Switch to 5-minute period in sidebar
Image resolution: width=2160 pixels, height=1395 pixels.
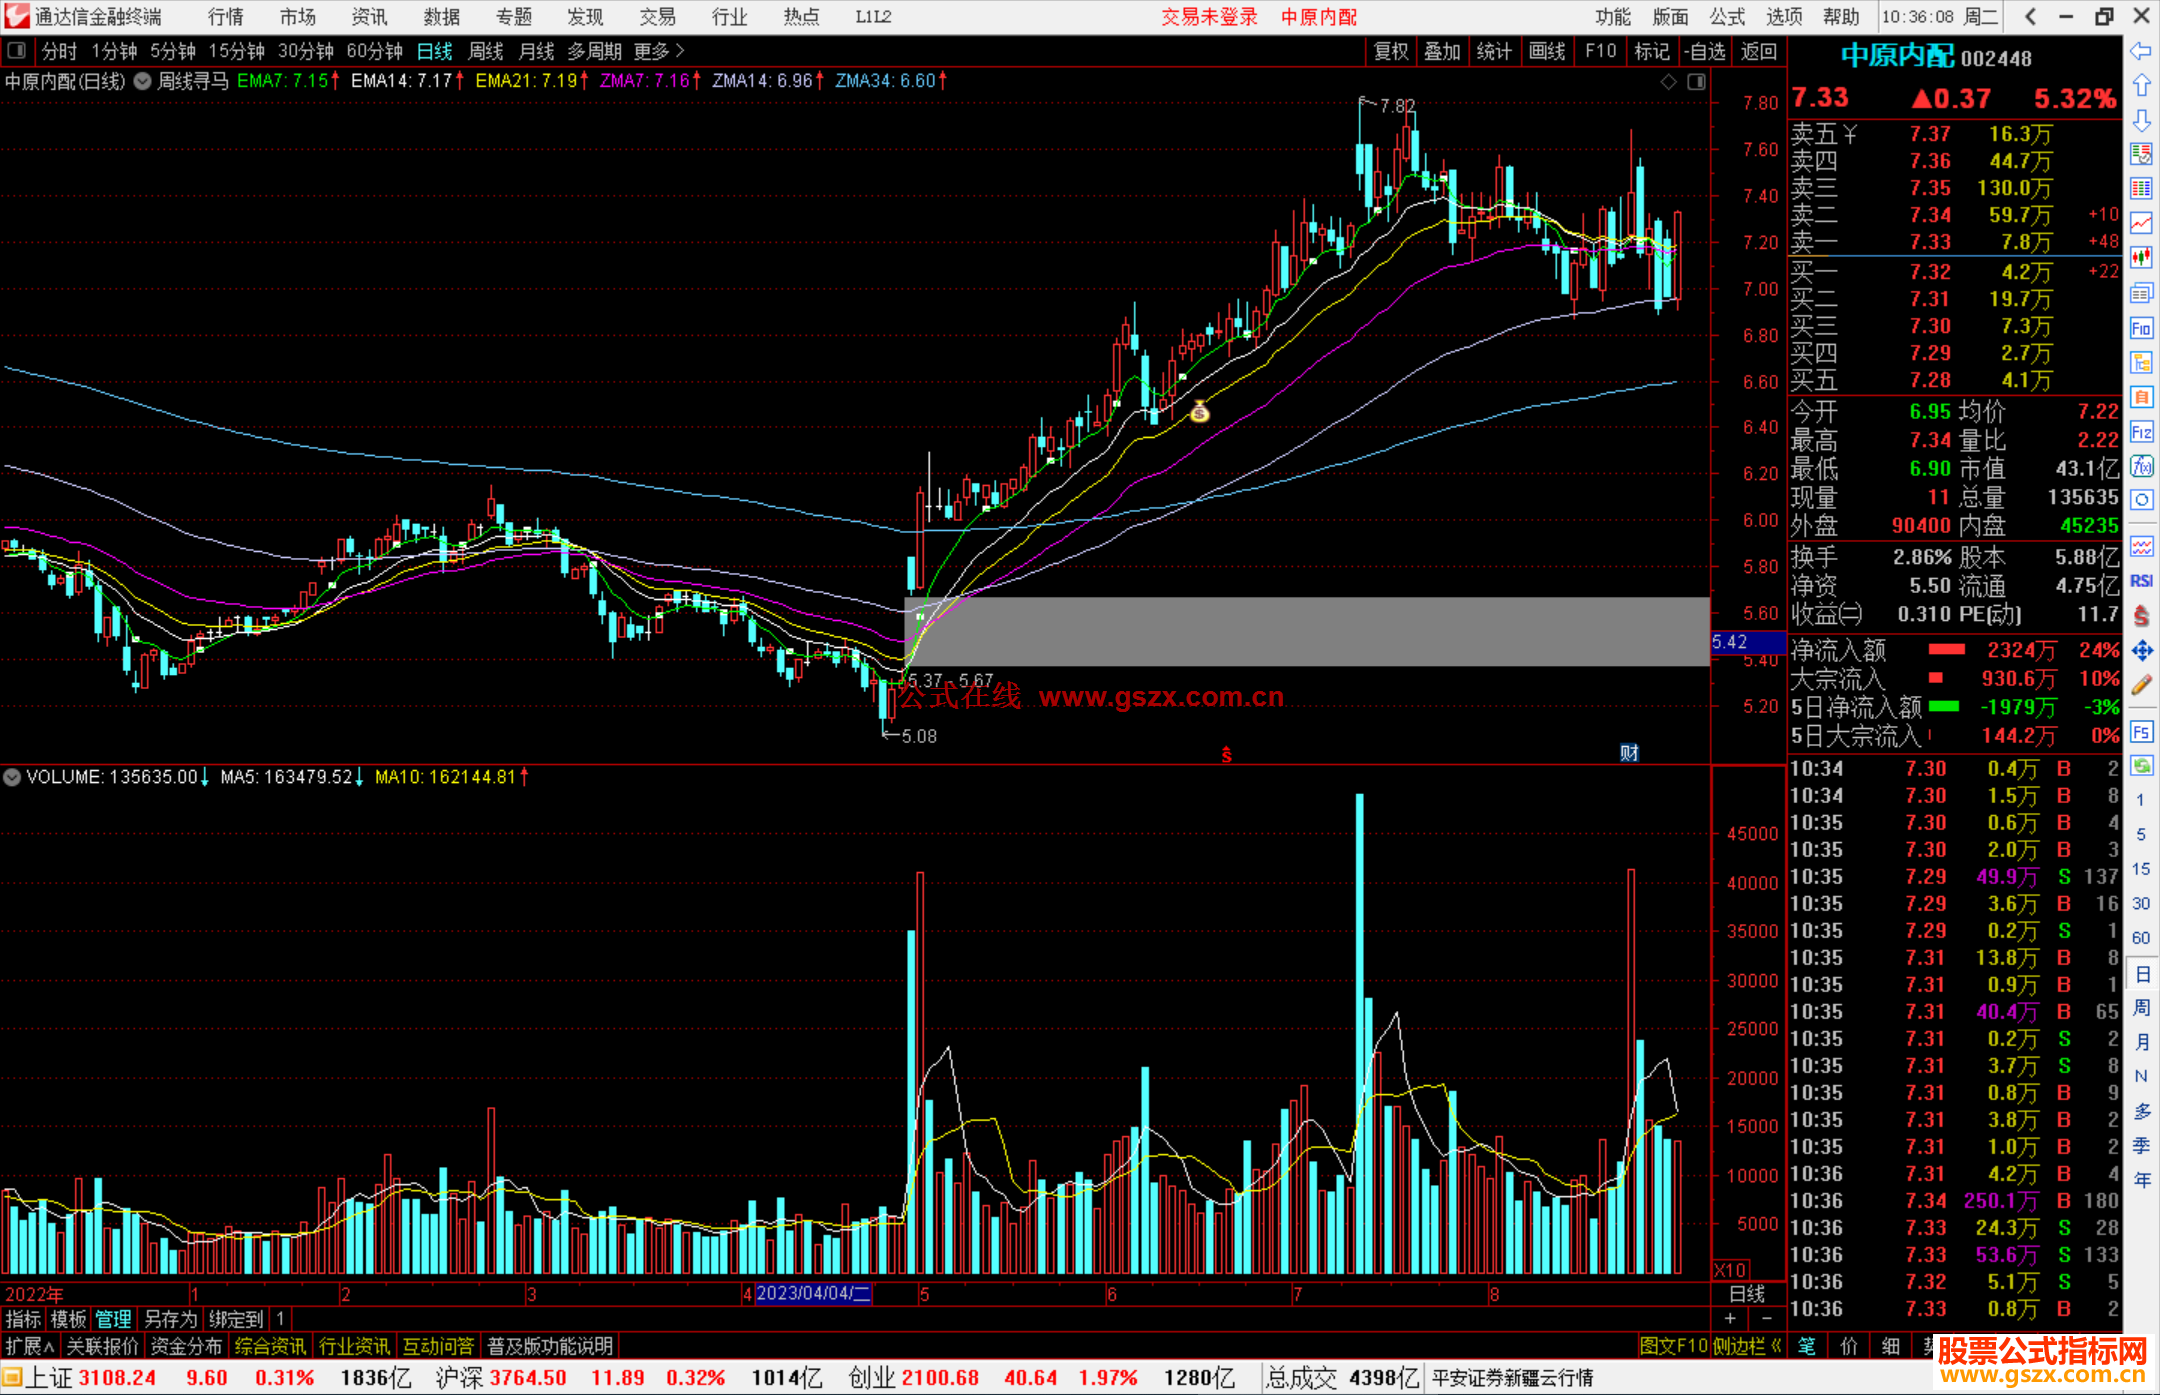click(x=2140, y=834)
